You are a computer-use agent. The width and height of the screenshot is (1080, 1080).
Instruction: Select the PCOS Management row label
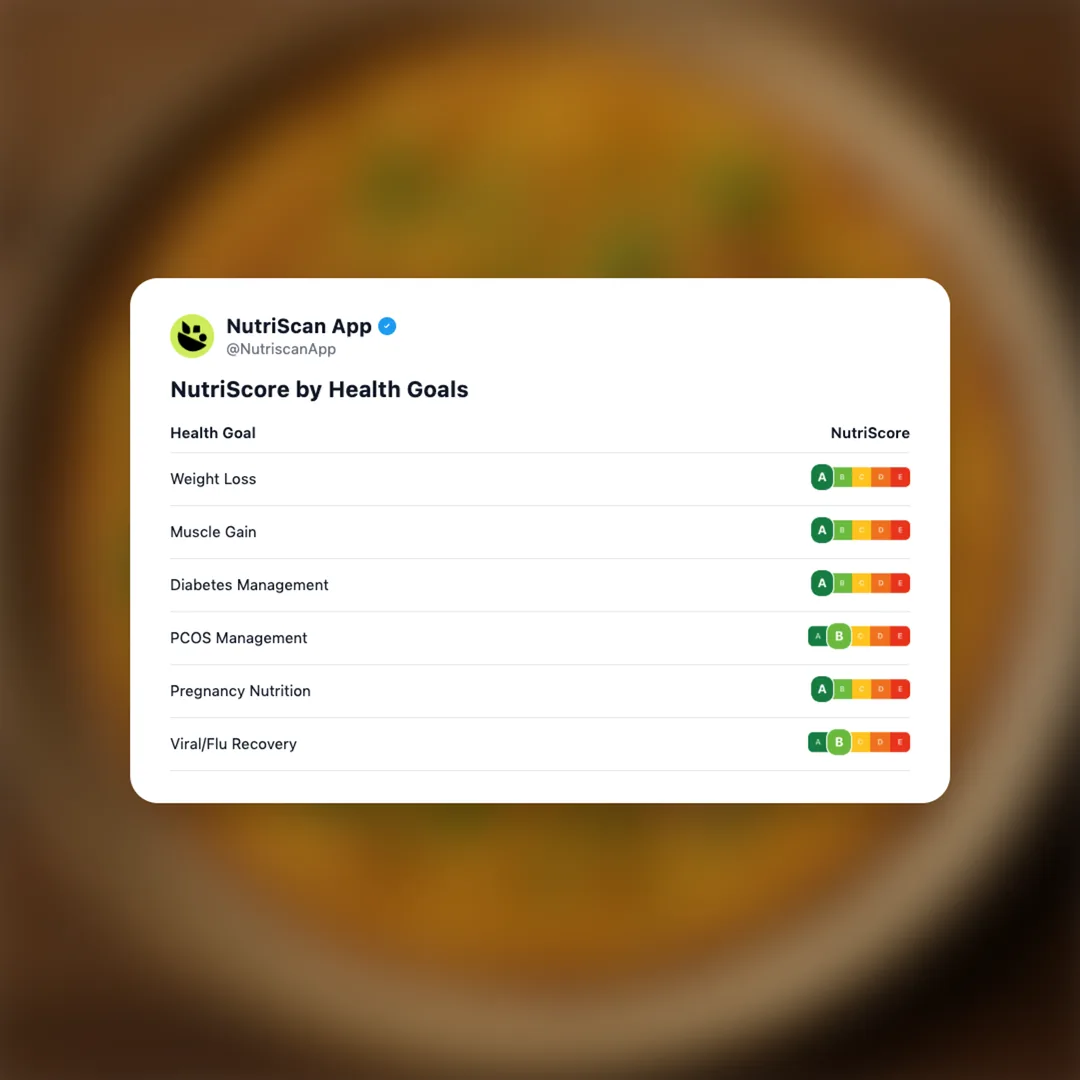(x=239, y=638)
